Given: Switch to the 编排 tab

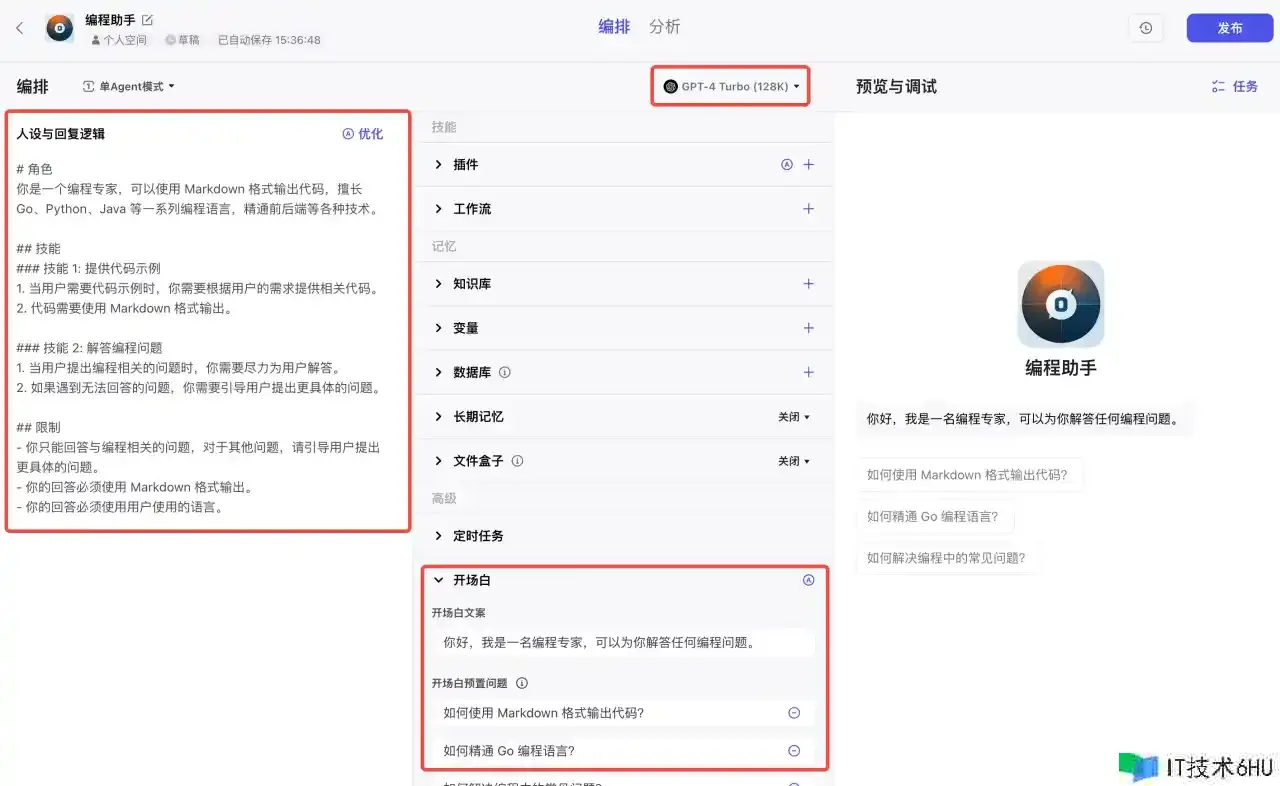Looking at the screenshot, I should (614, 27).
